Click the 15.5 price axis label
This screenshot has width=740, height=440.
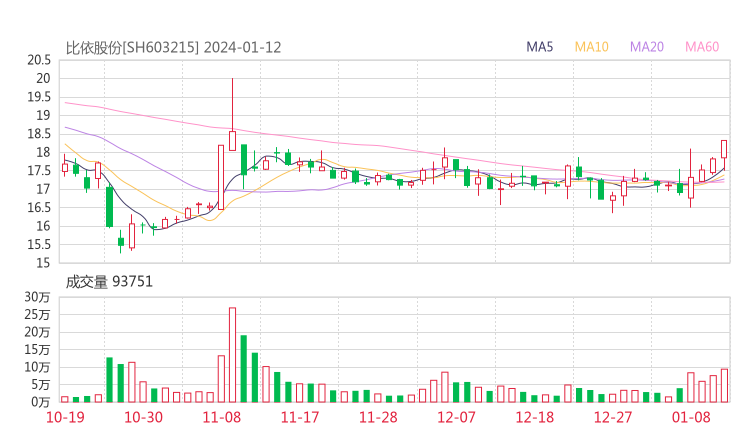pos(39,245)
